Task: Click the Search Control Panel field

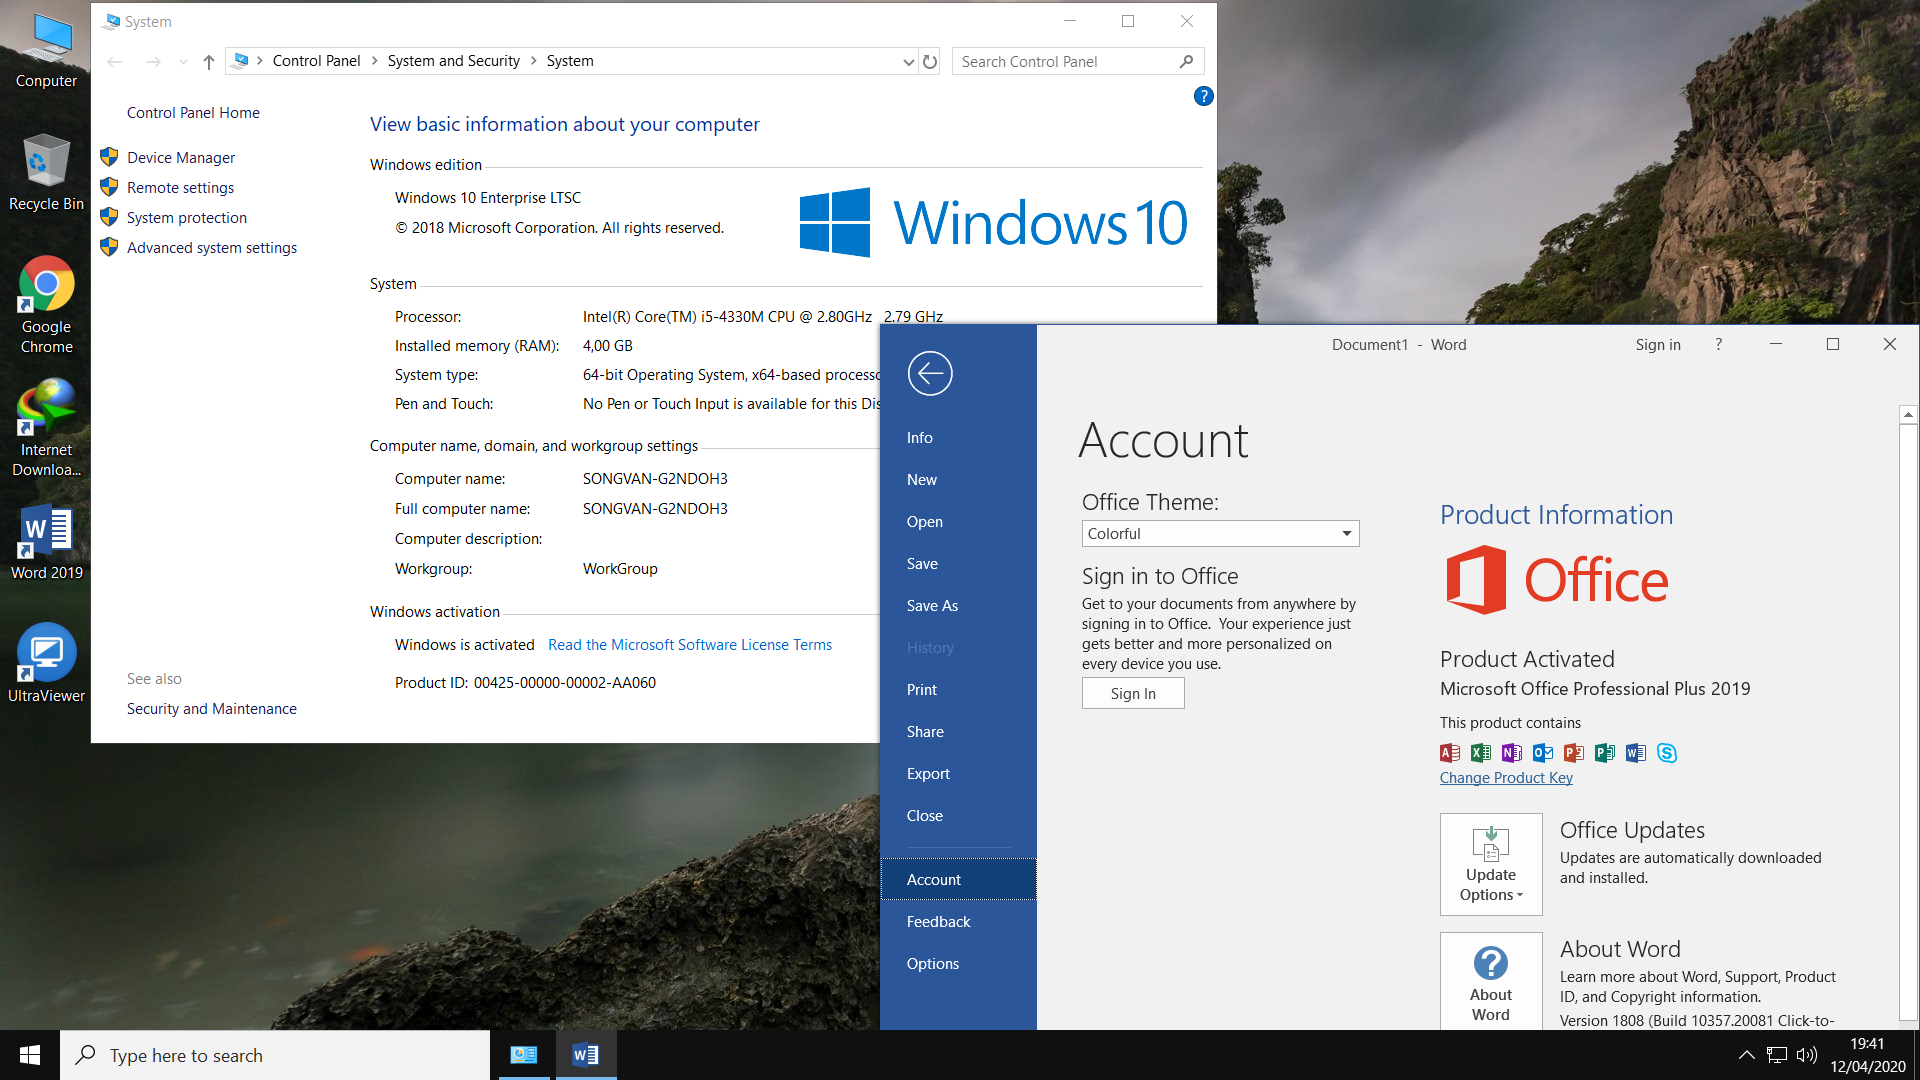Action: pos(1078,62)
